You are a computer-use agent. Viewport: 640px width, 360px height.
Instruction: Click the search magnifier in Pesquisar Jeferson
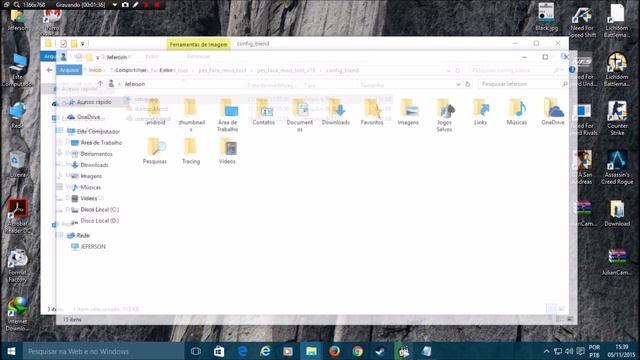[564, 84]
